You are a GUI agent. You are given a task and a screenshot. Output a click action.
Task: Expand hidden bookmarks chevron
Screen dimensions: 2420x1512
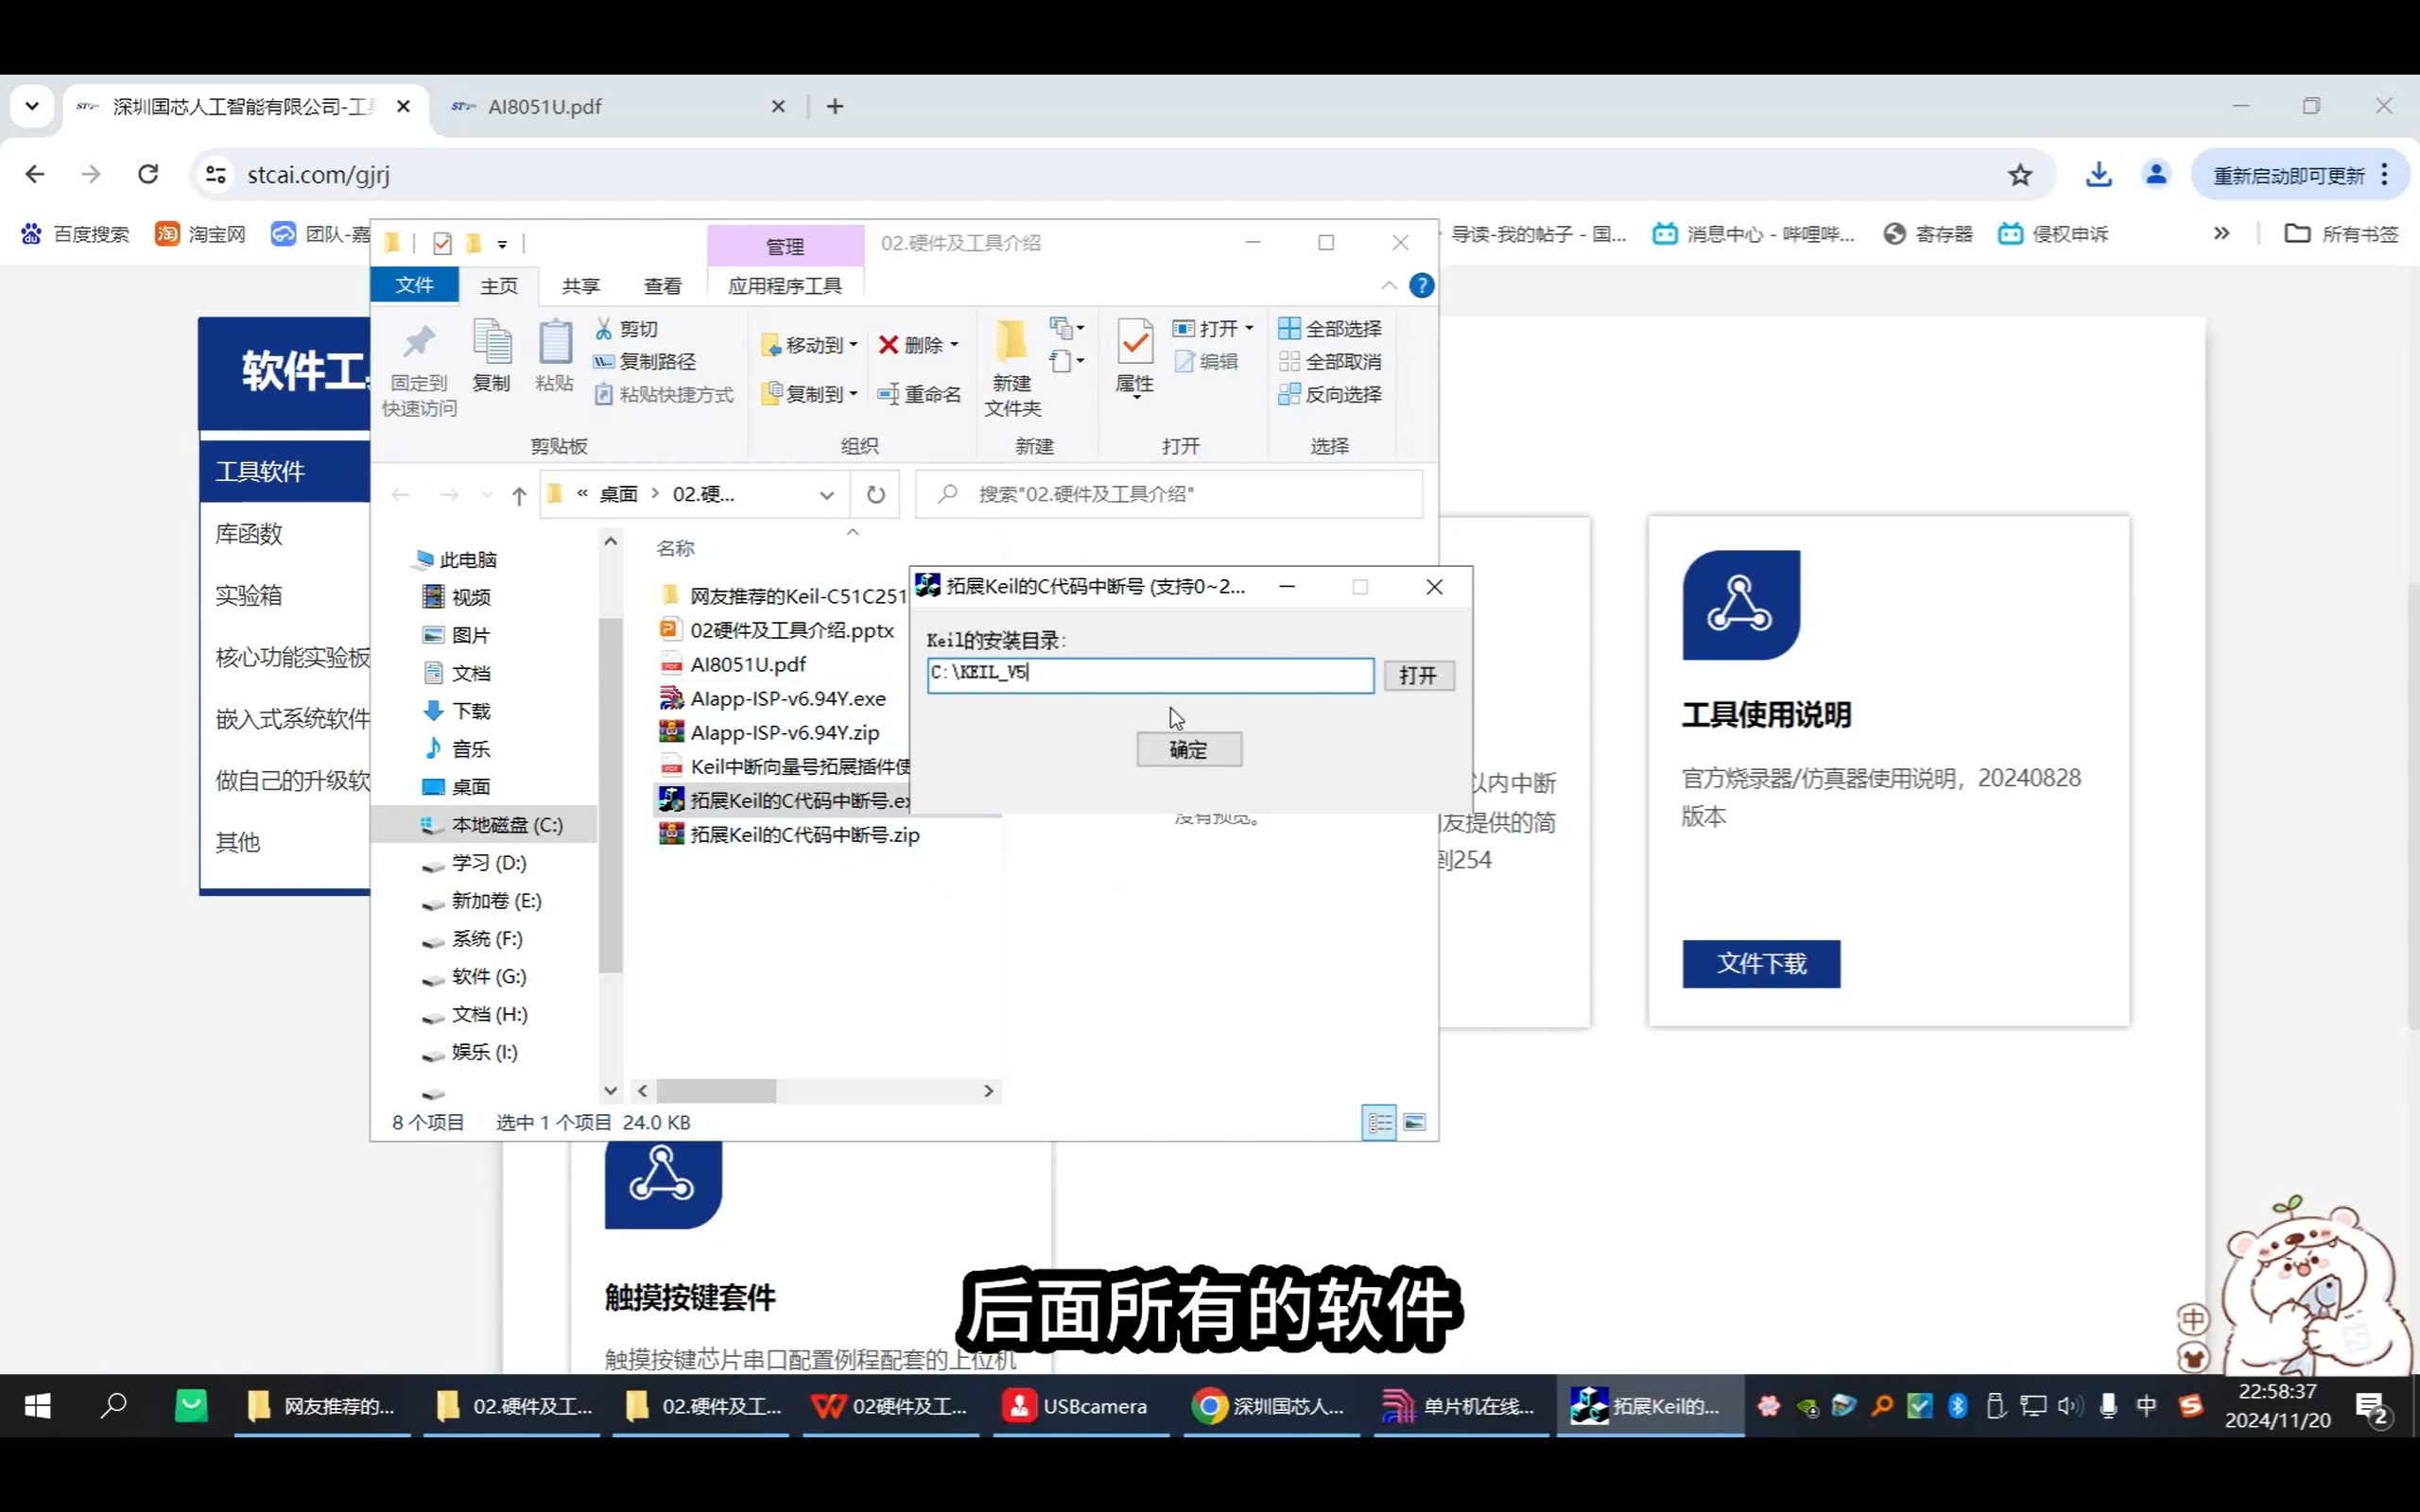[x=2221, y=233]
